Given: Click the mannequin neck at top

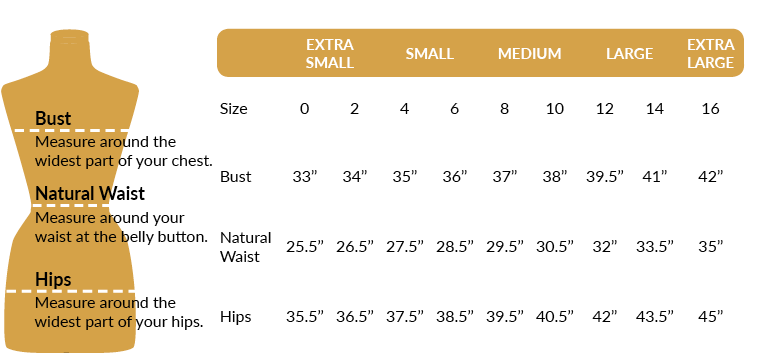Looking at the screenshot, I should (70, 46).
